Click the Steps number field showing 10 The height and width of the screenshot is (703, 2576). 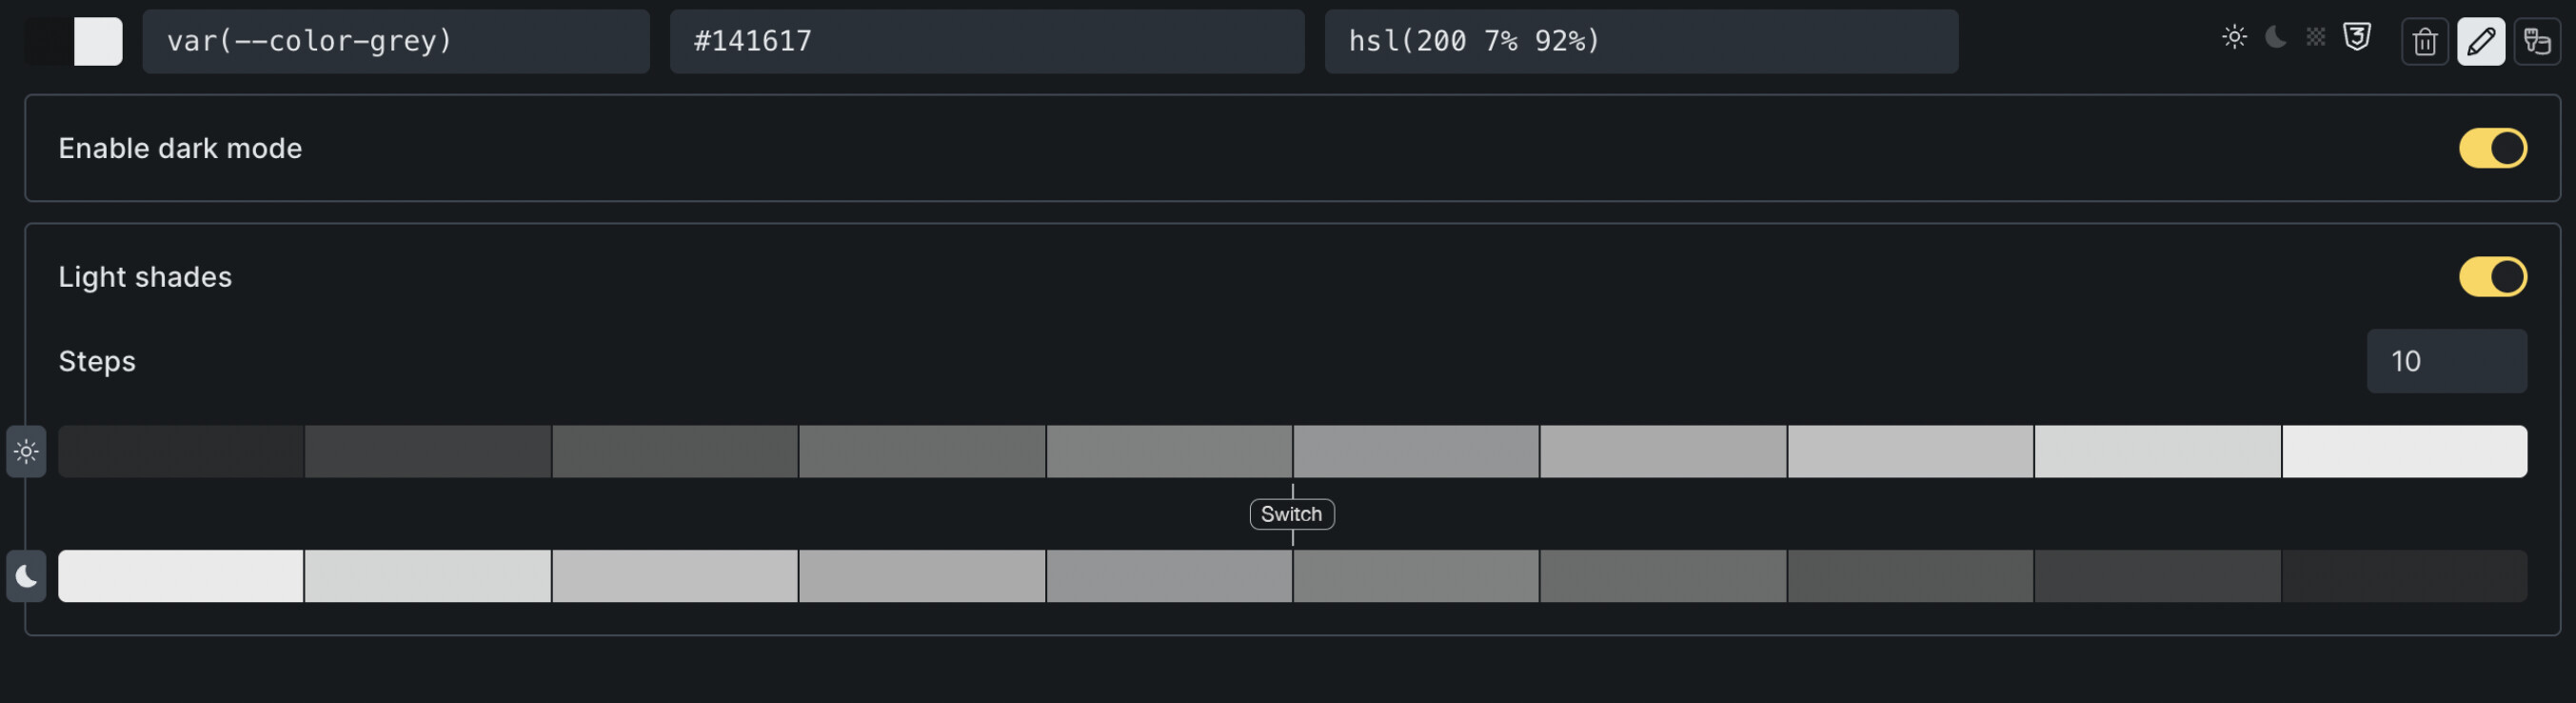click(2446, 361)
